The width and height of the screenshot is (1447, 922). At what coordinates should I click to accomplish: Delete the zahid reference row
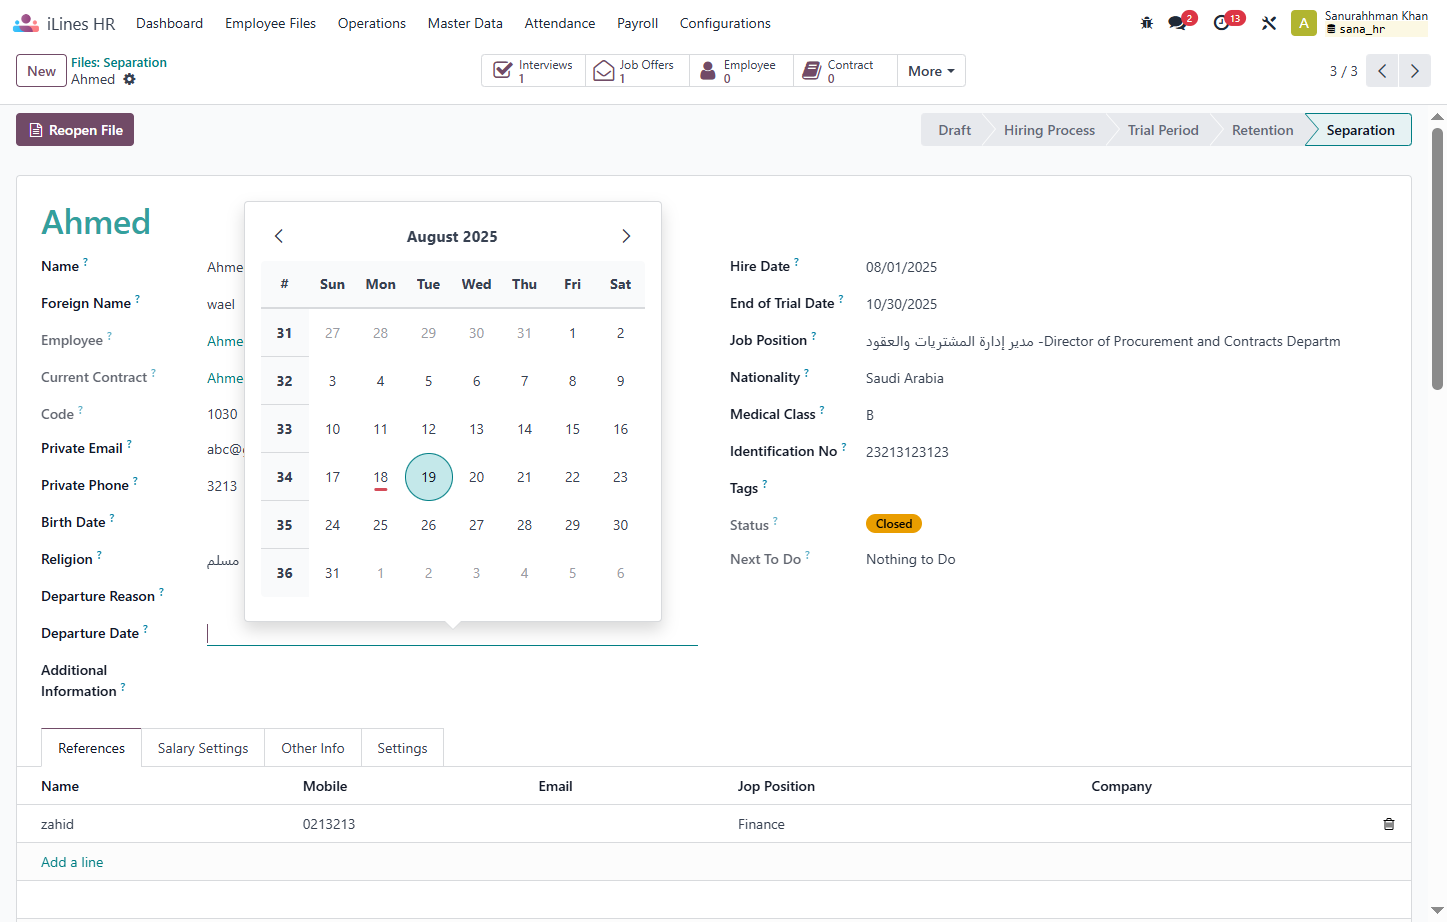(1389, 824)
